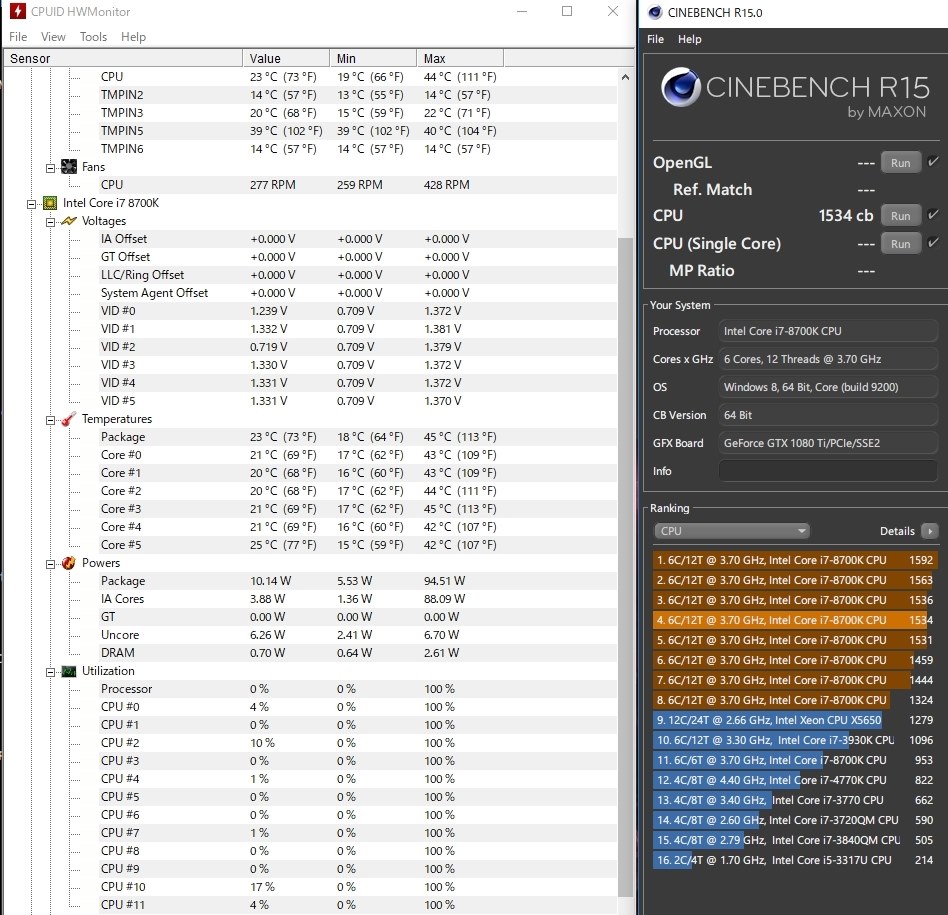Run the CPU benchmark
Image resolution: width=948 pixels, height=915 pixels.
tap(900, 216)
